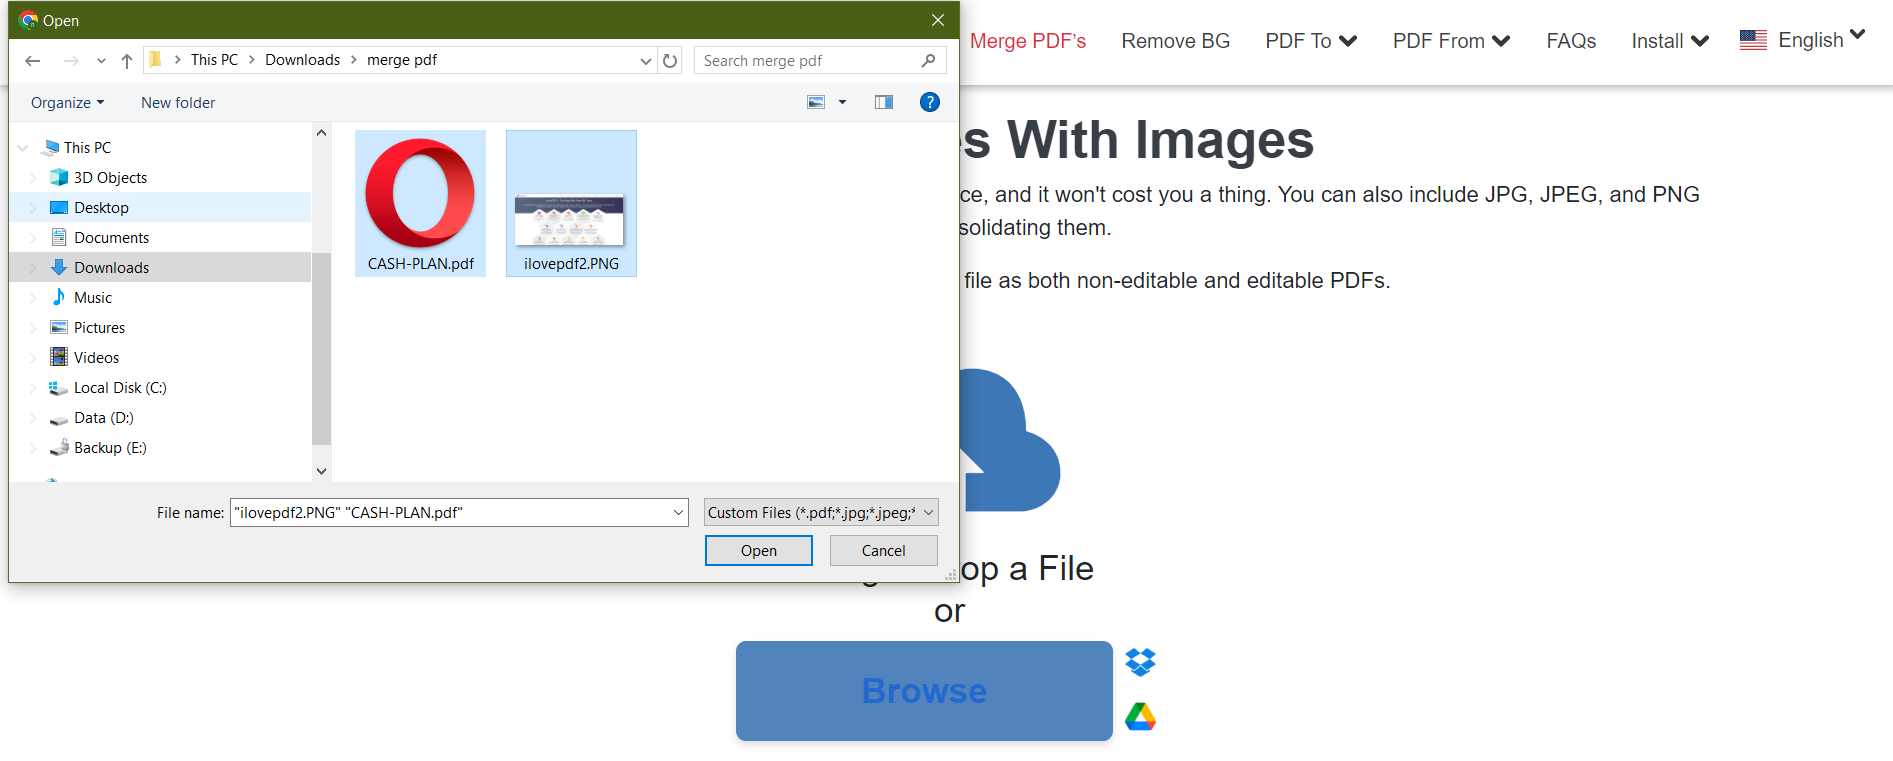Click the search magnifier icon
Screen dimensions: 1893x761
(x=929, y=61)
